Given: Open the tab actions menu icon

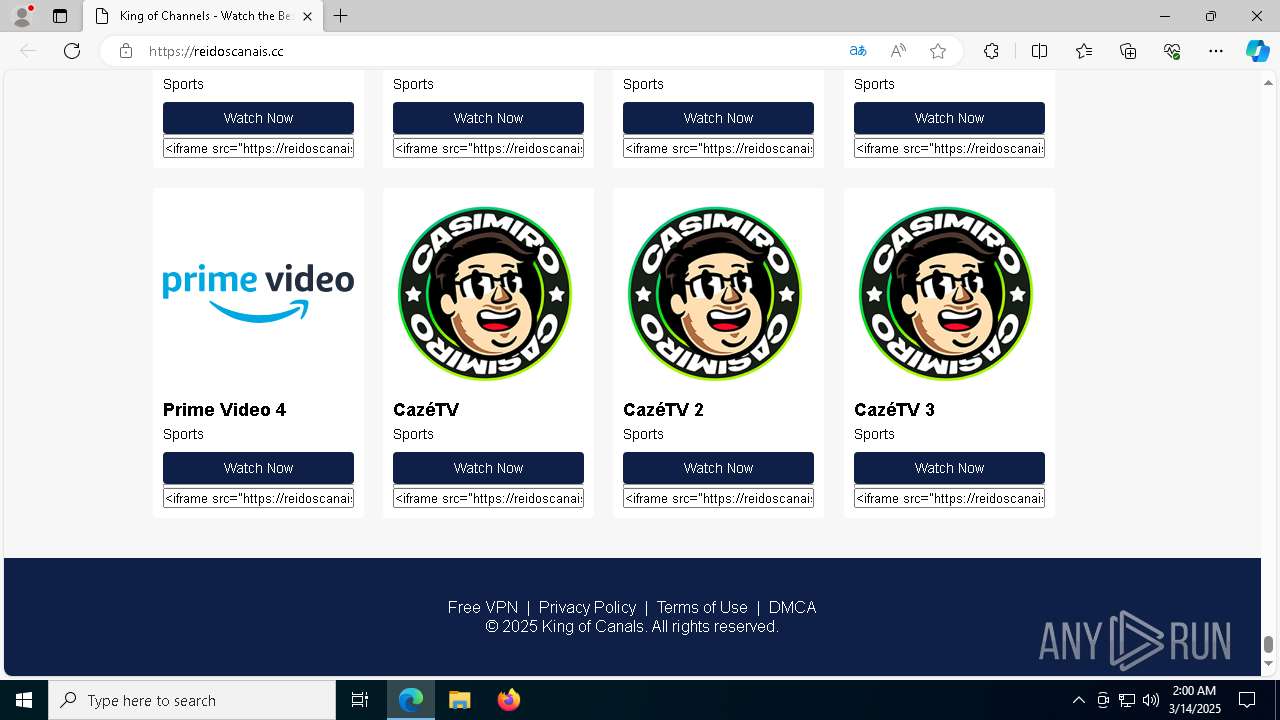Looking at the screenshot, I should tap(60, 16).
